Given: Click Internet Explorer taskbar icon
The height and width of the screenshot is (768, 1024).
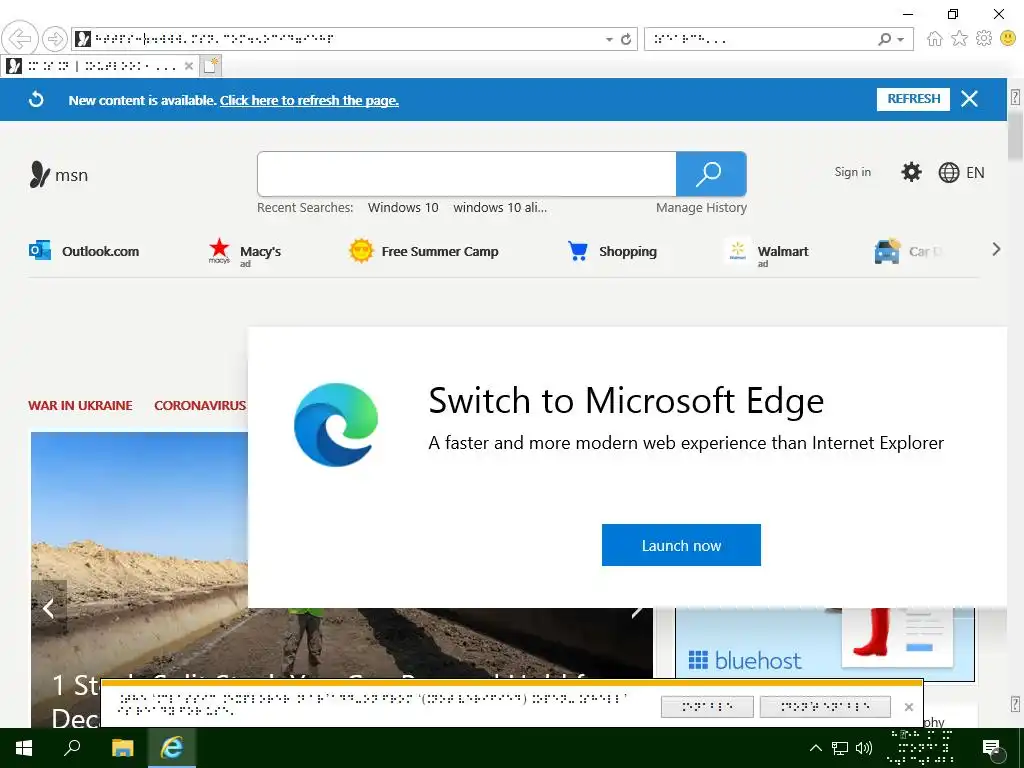Looking at the screenshot, I should click(172, 748).
